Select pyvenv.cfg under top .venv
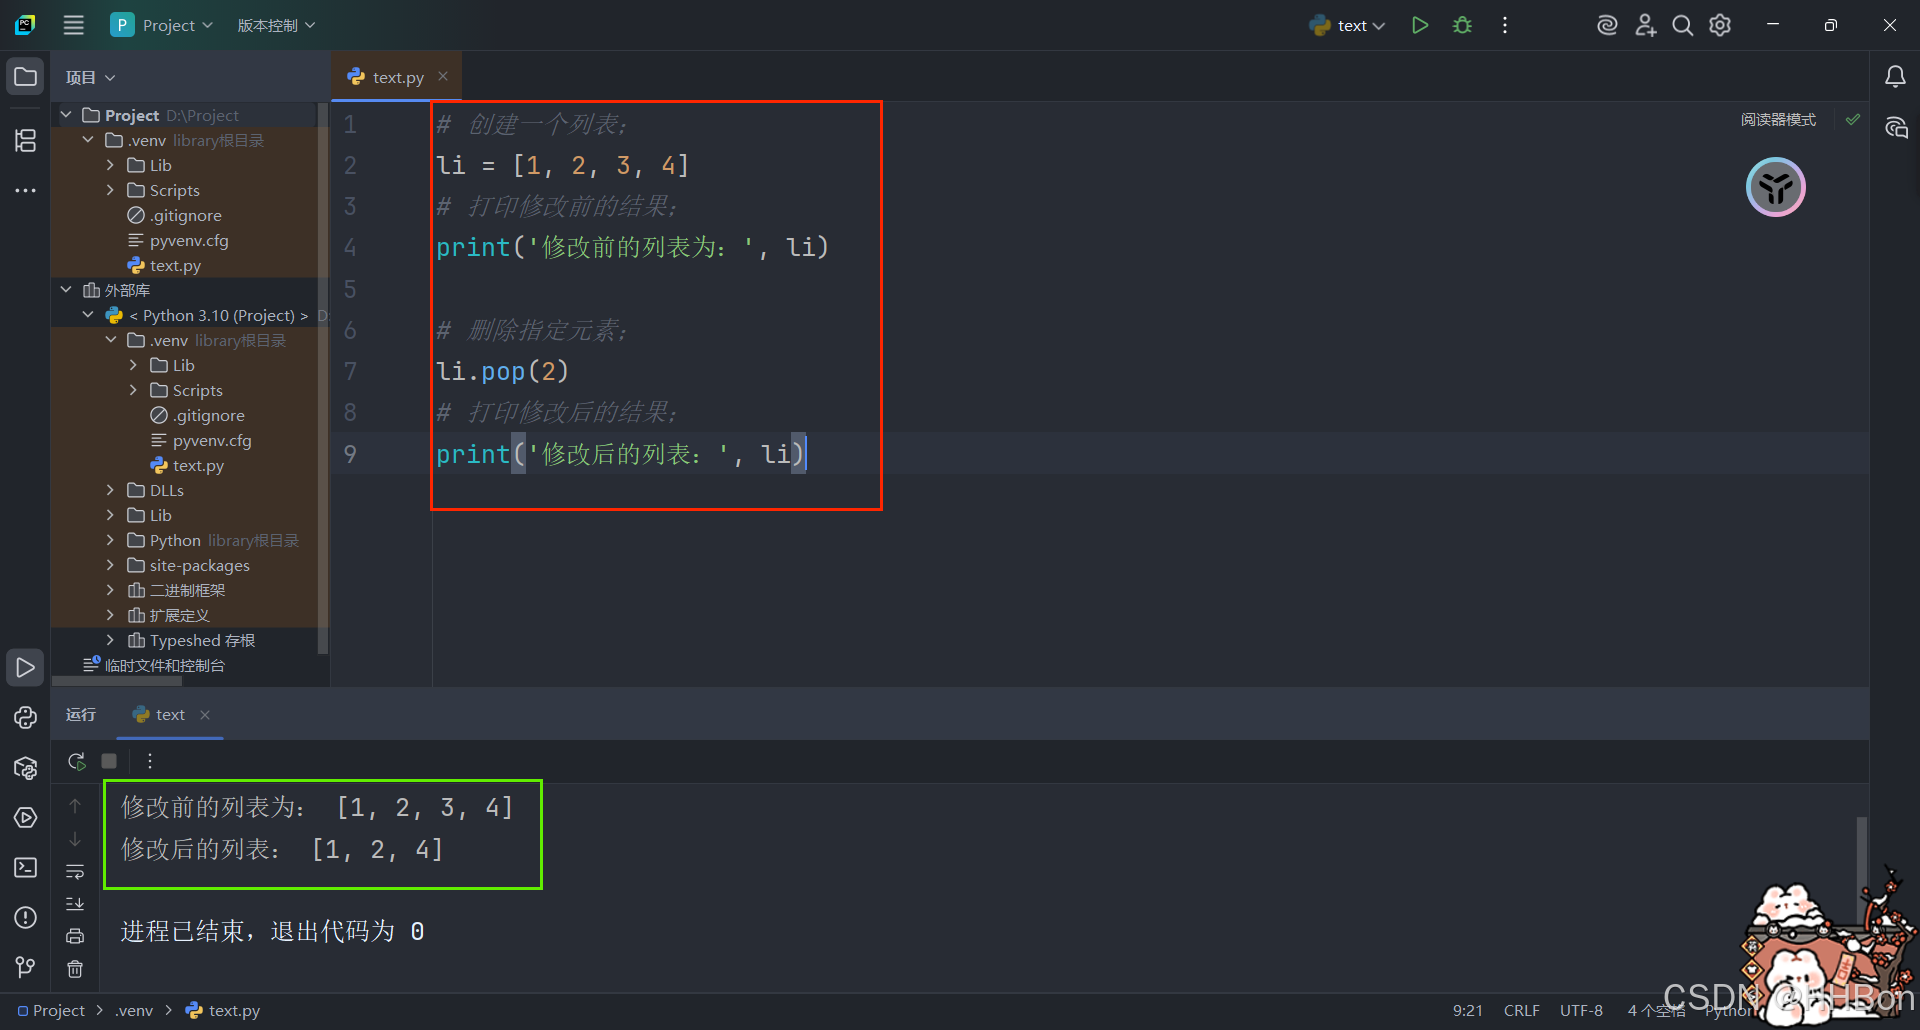The height and width of the screenshot is (1030, 1920). tap(189, 240)
